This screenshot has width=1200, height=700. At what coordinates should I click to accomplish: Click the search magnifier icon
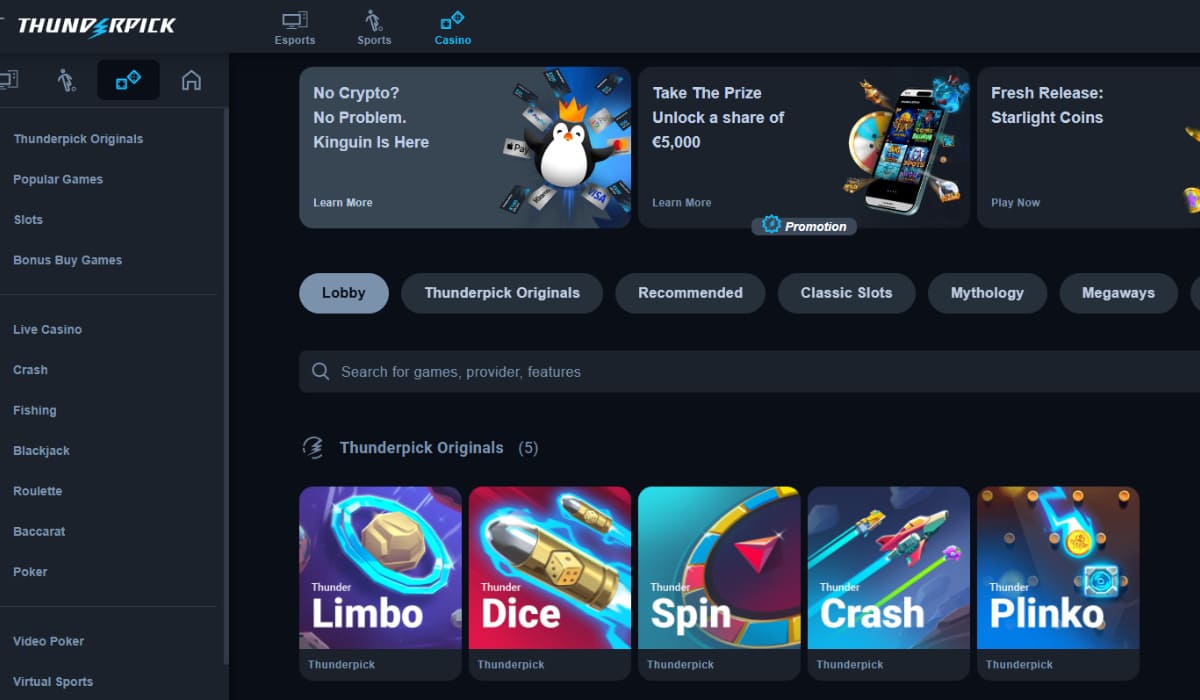coord(321,371)
